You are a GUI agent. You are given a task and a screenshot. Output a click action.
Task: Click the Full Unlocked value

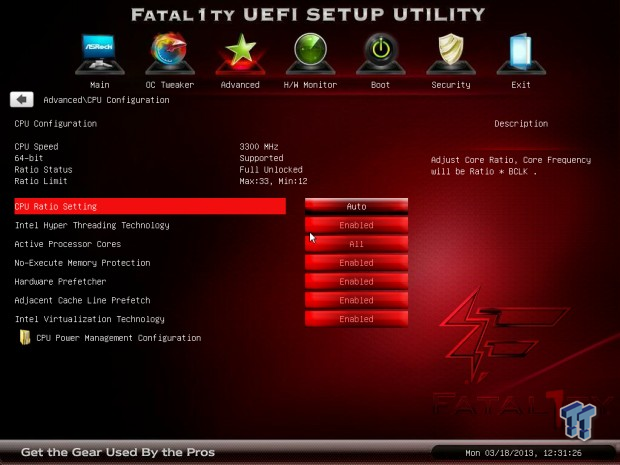(271, 170)
